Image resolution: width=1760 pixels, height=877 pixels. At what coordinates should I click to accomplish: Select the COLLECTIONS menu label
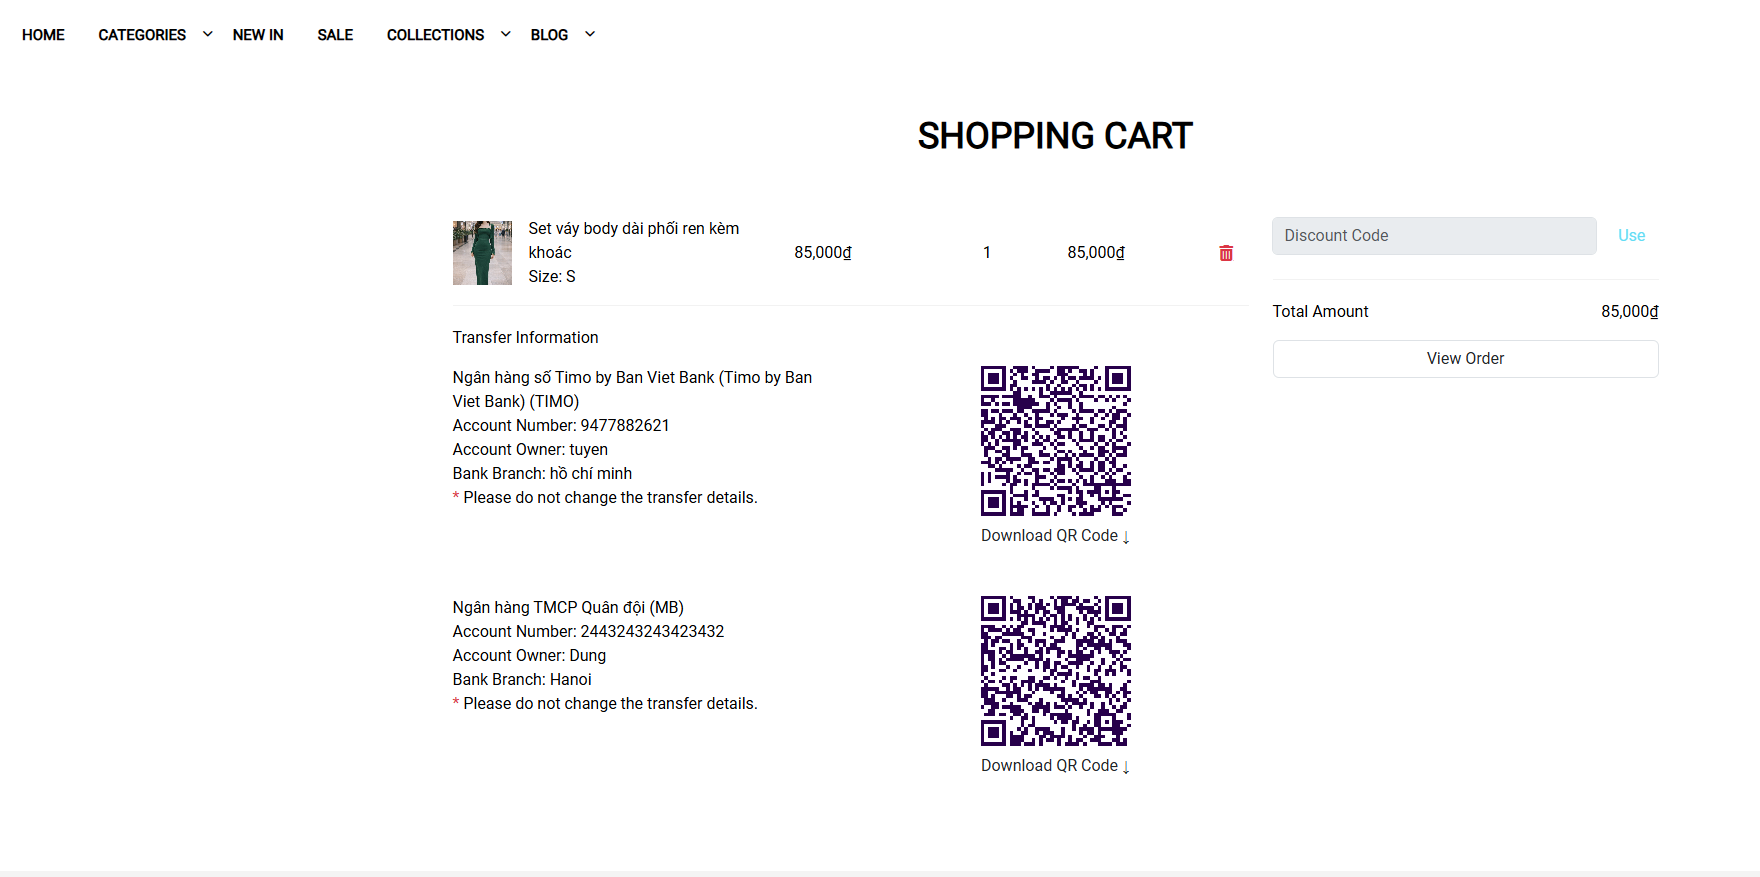(435, 35)
